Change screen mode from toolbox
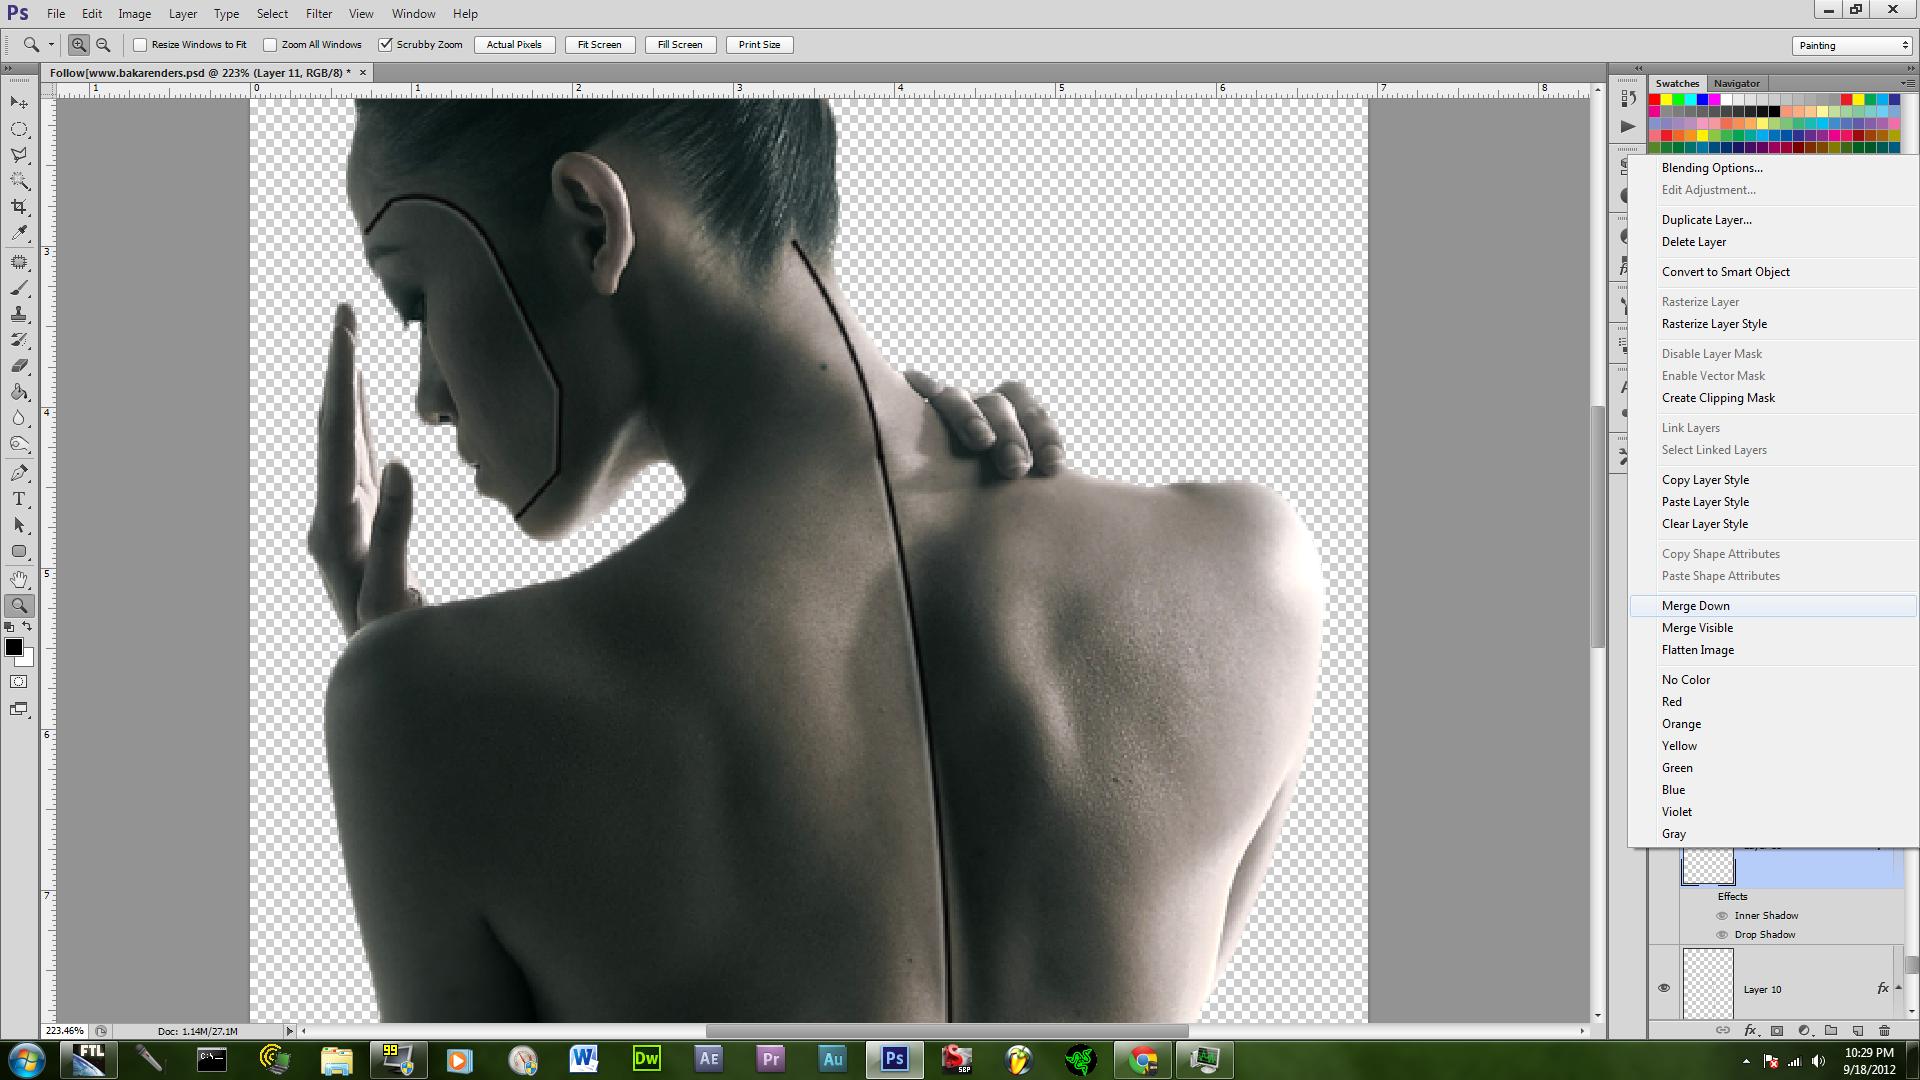Viewport: 1920px width, 1080px height. pos(19,709)
